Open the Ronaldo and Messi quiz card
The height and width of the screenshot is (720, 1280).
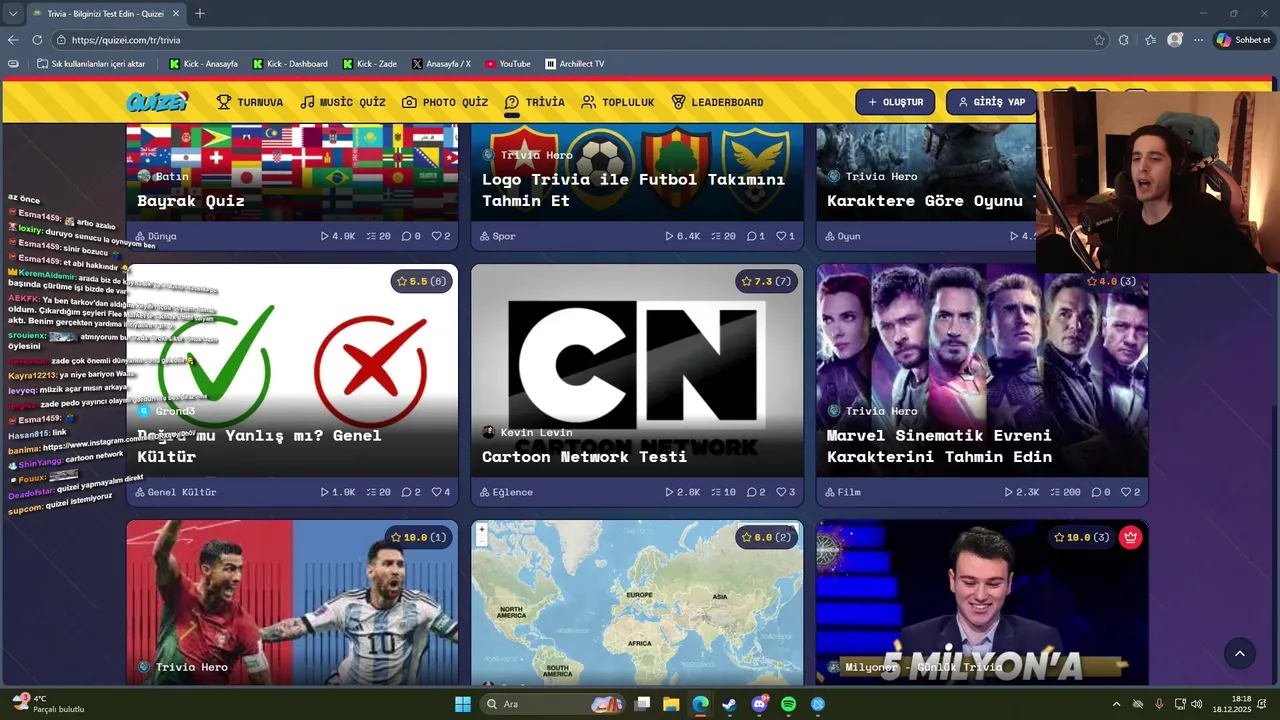pyautogui.click(x=292, y=603)
